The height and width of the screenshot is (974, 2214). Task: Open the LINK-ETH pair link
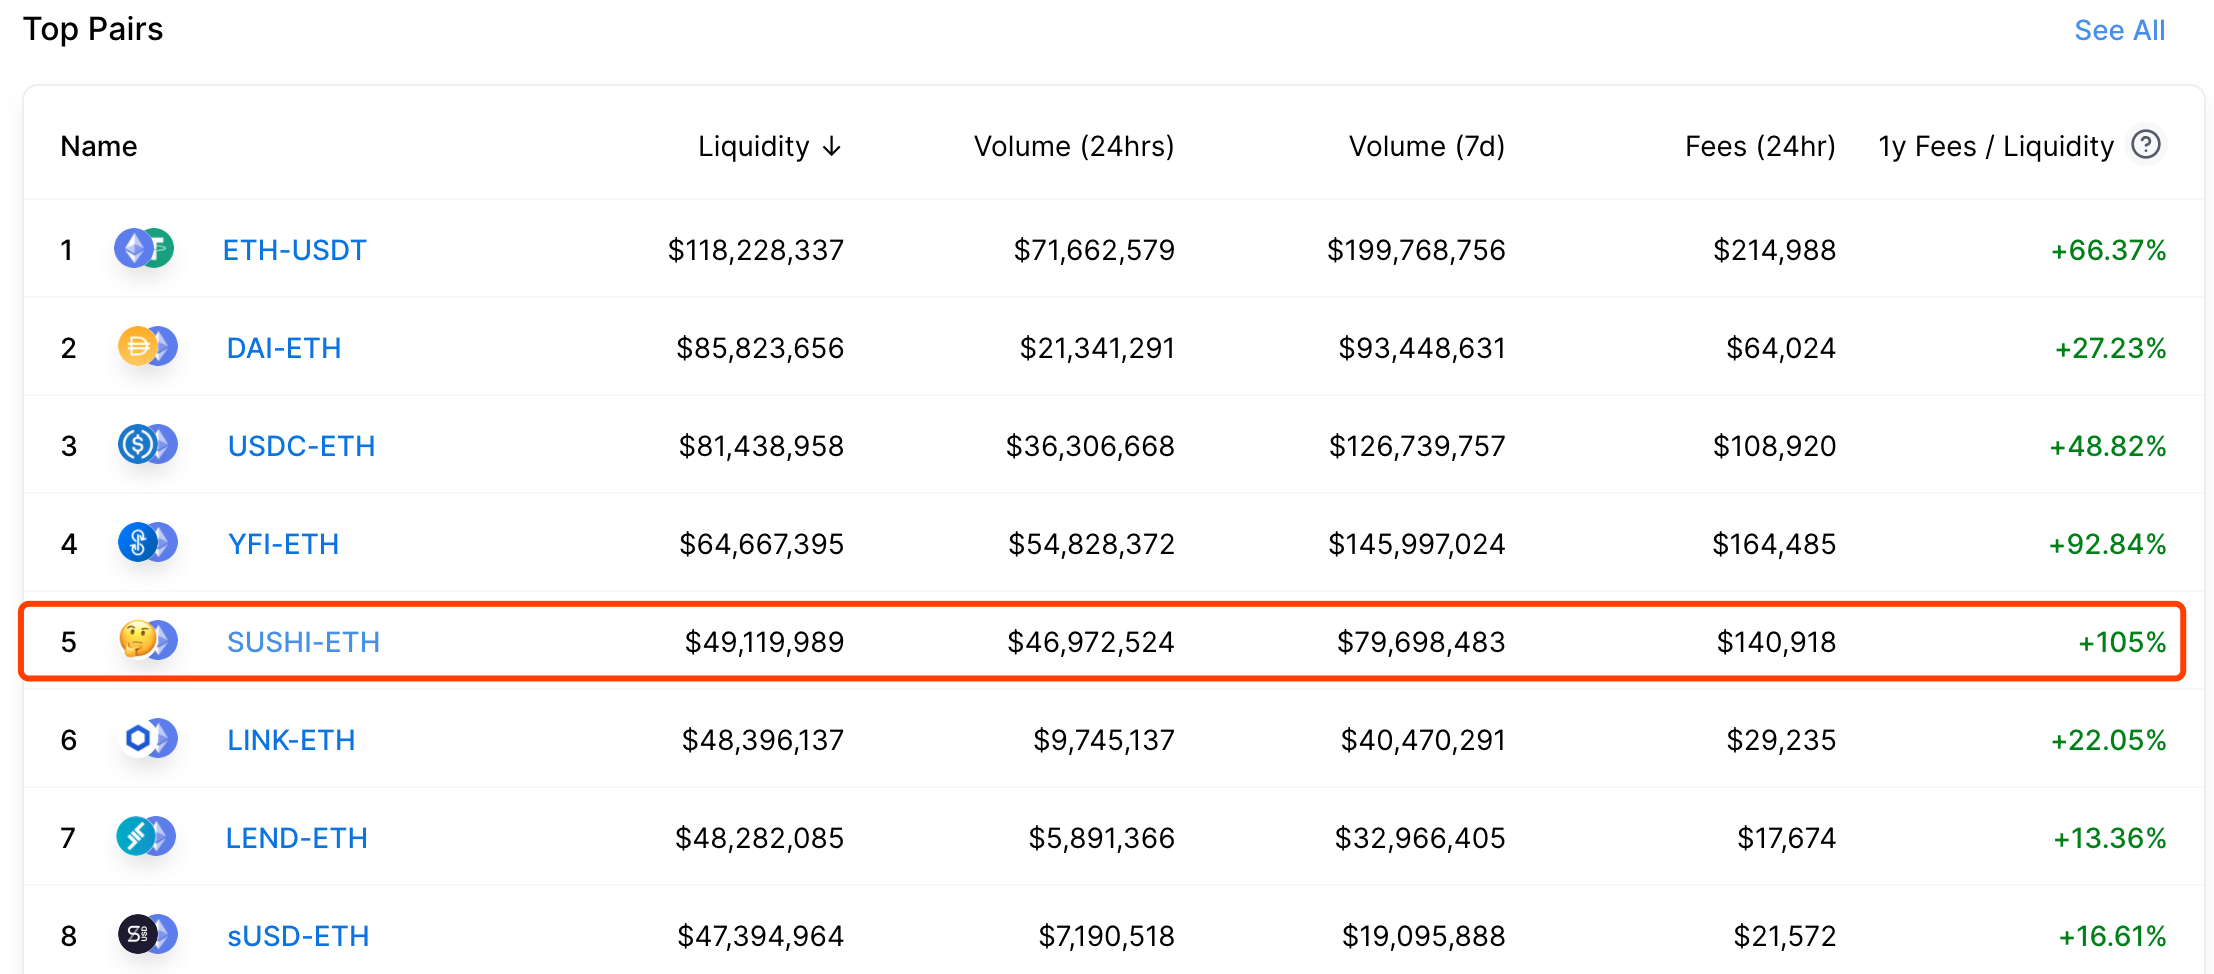click(x=291, y=740)
